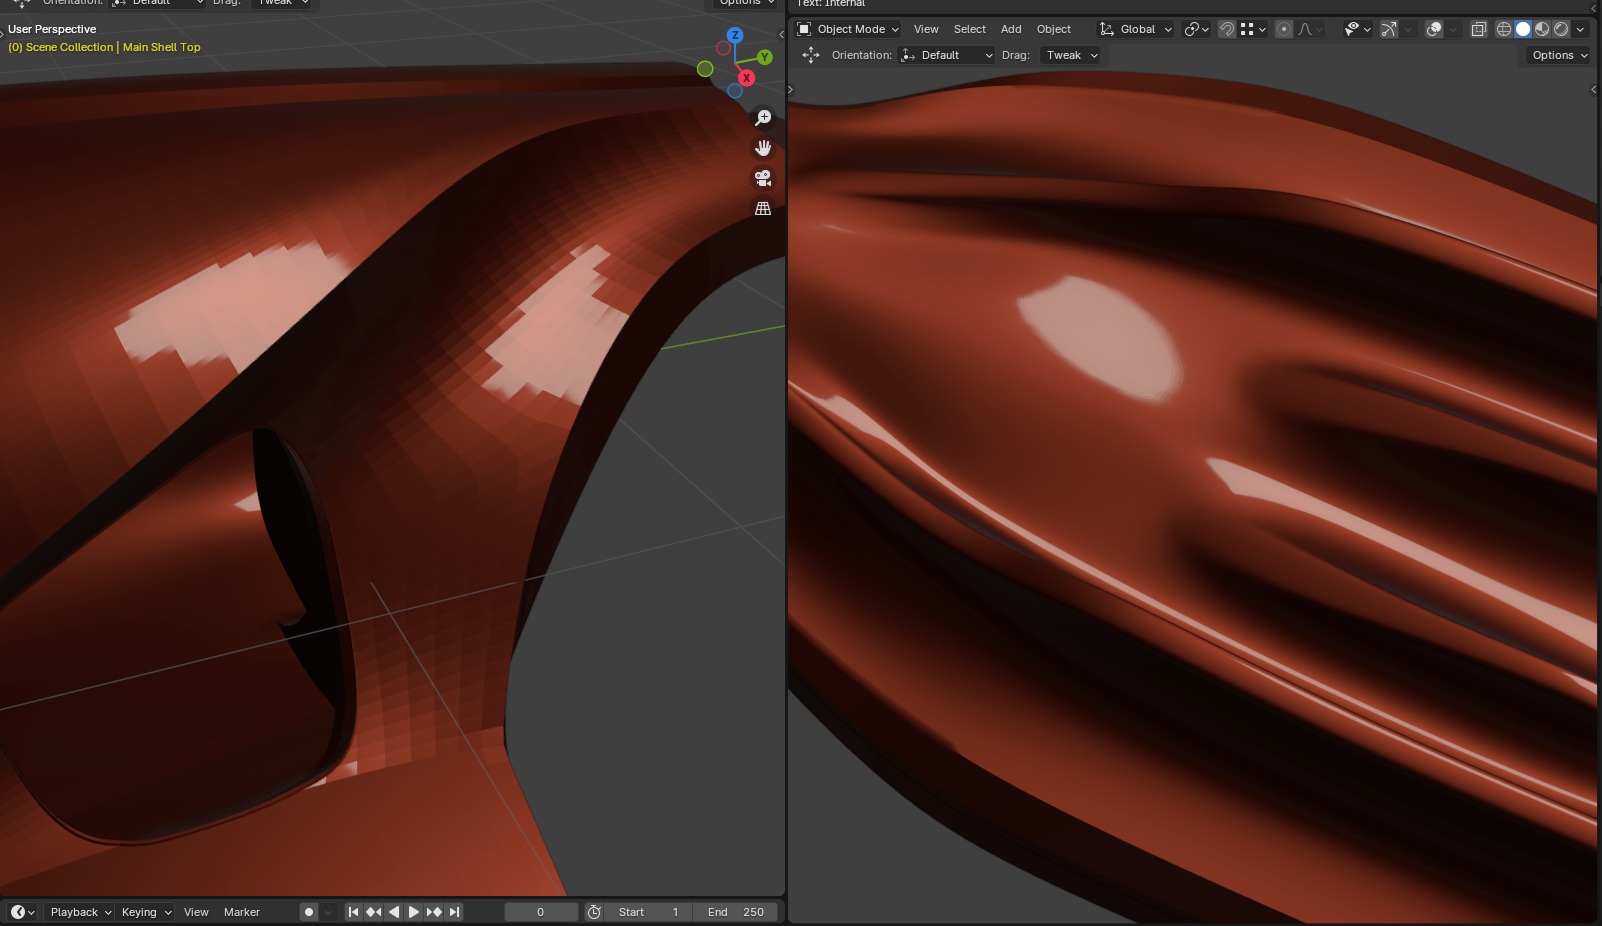Open the Default Orientation dropdown in right viewport

tap(947, 55)
